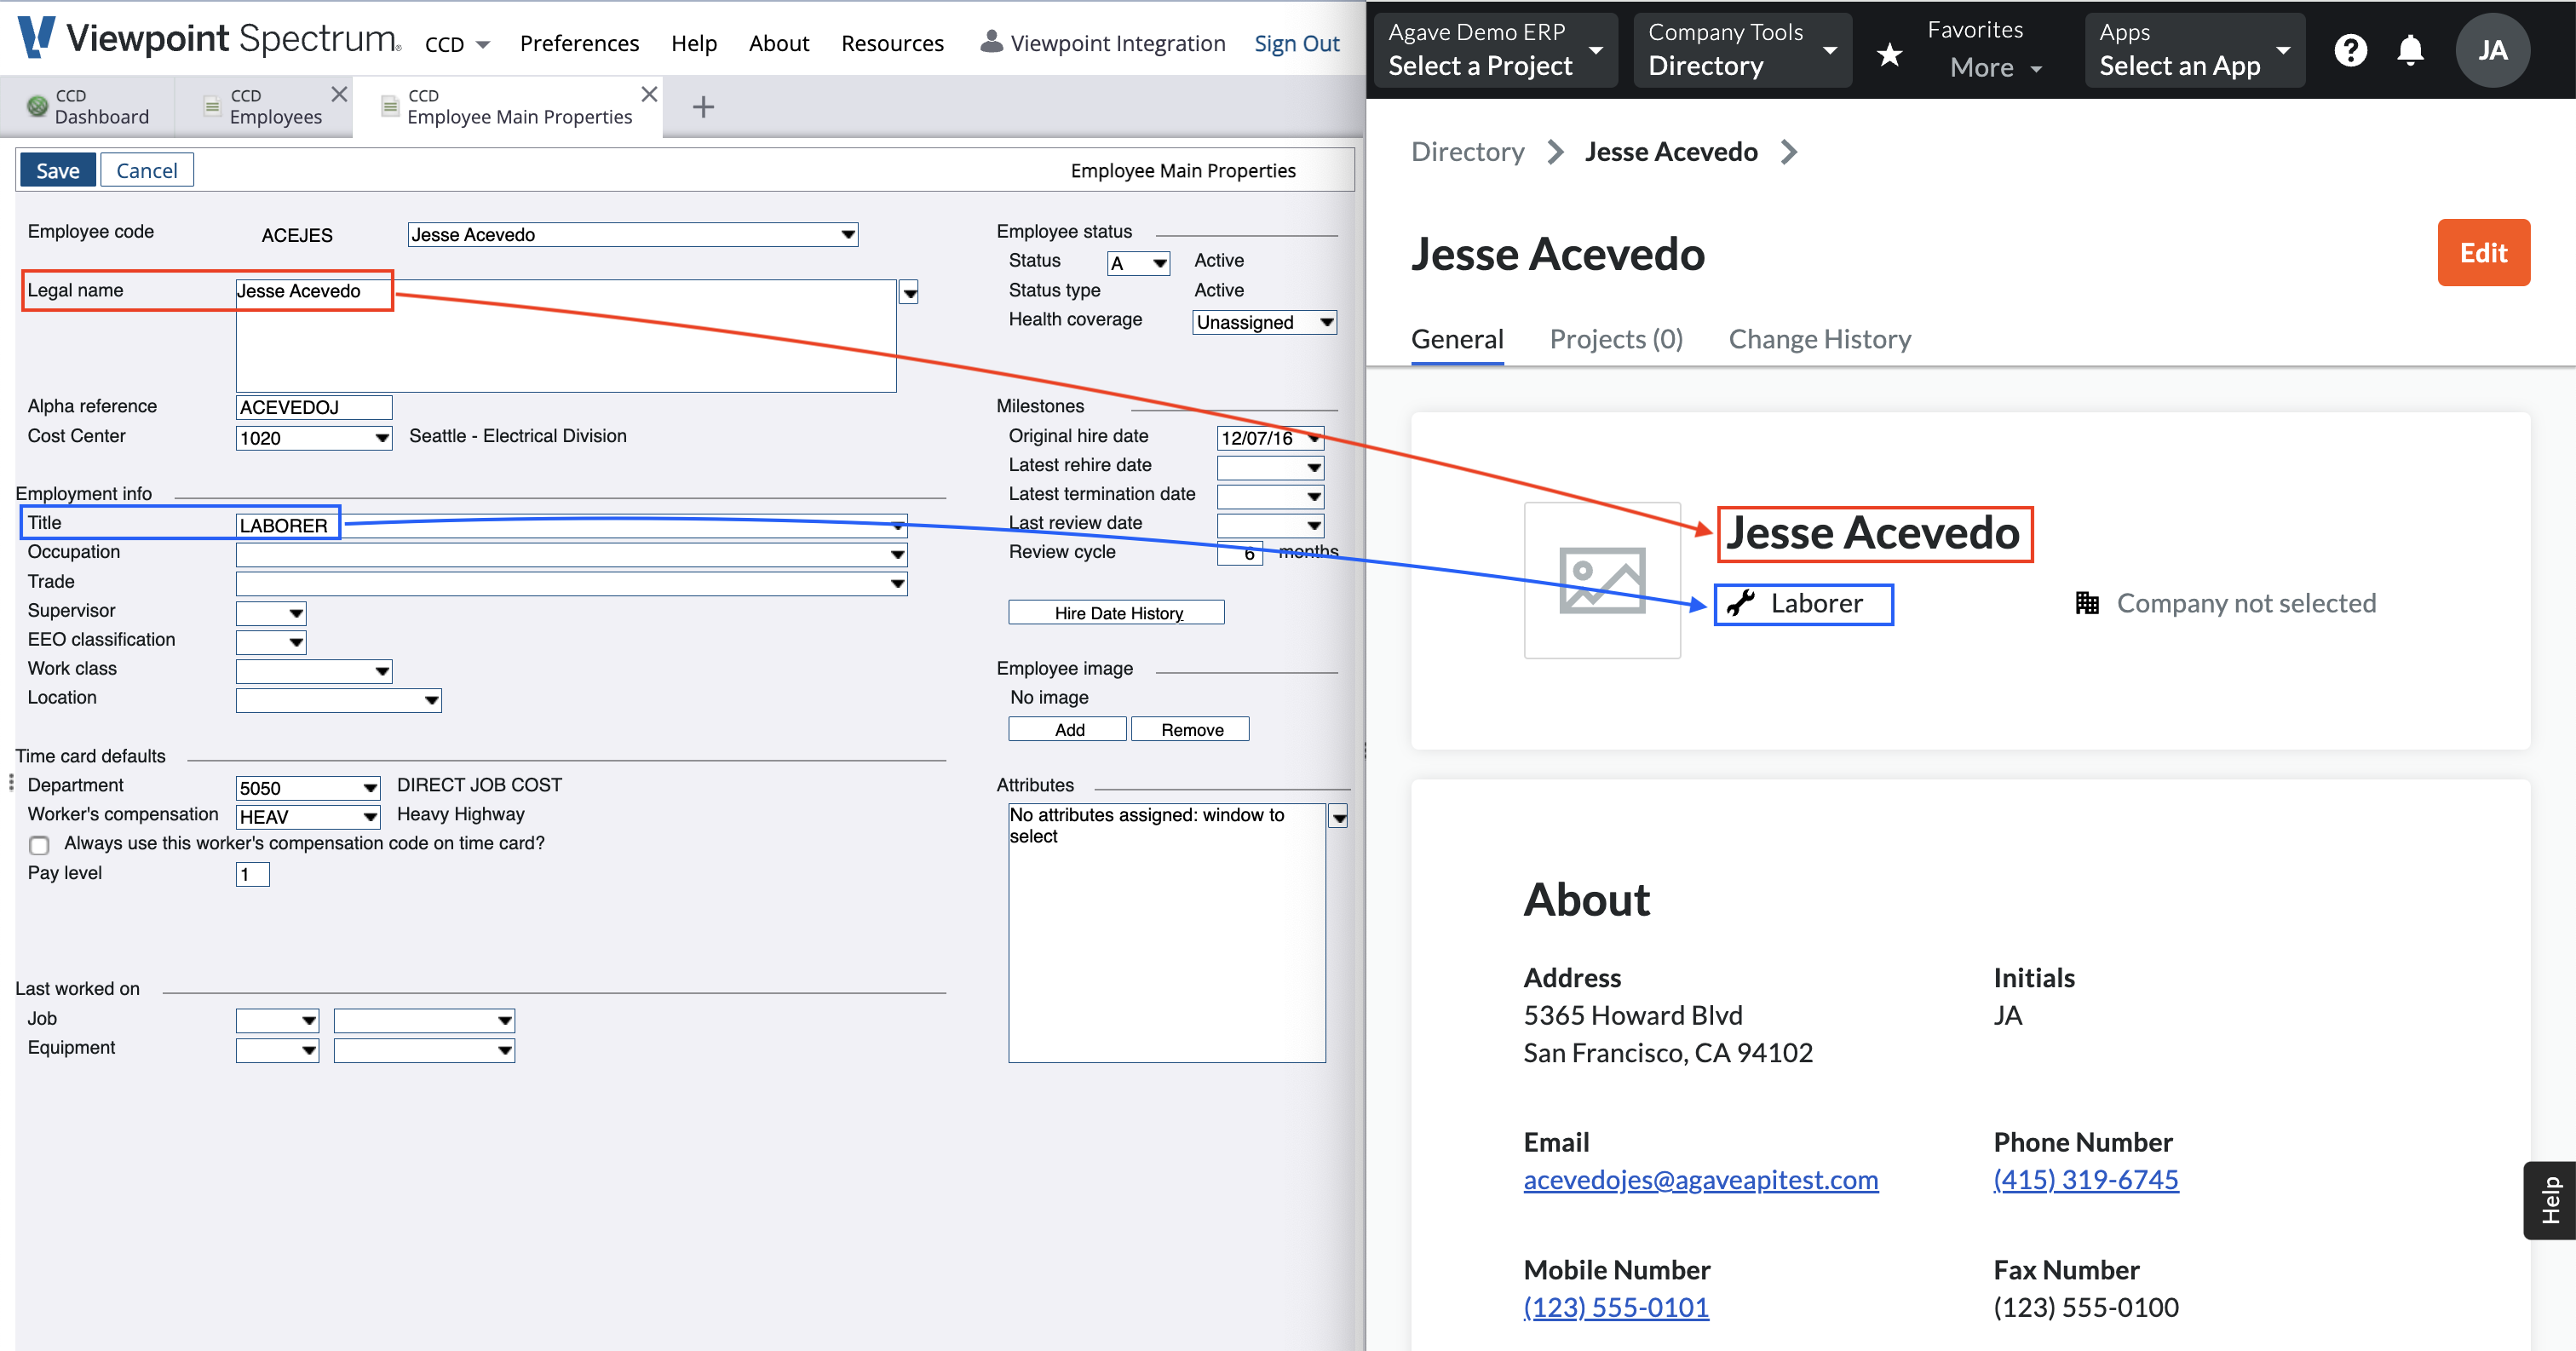Click the notifications bell icon
This screenshot has height=1351, width=2576.
(2409, 49)
